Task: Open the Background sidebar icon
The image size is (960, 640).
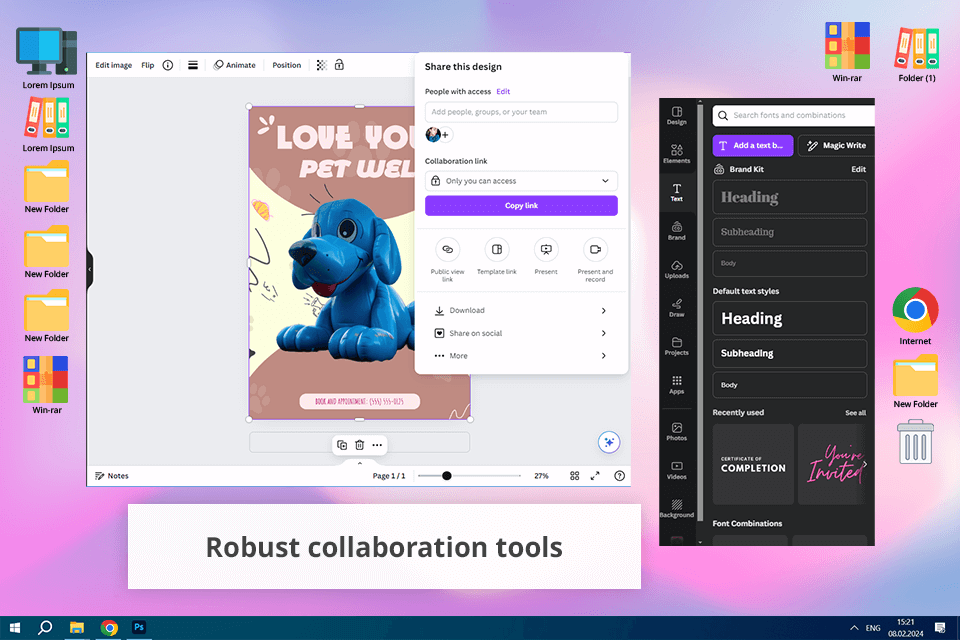Action: [677, 508]
